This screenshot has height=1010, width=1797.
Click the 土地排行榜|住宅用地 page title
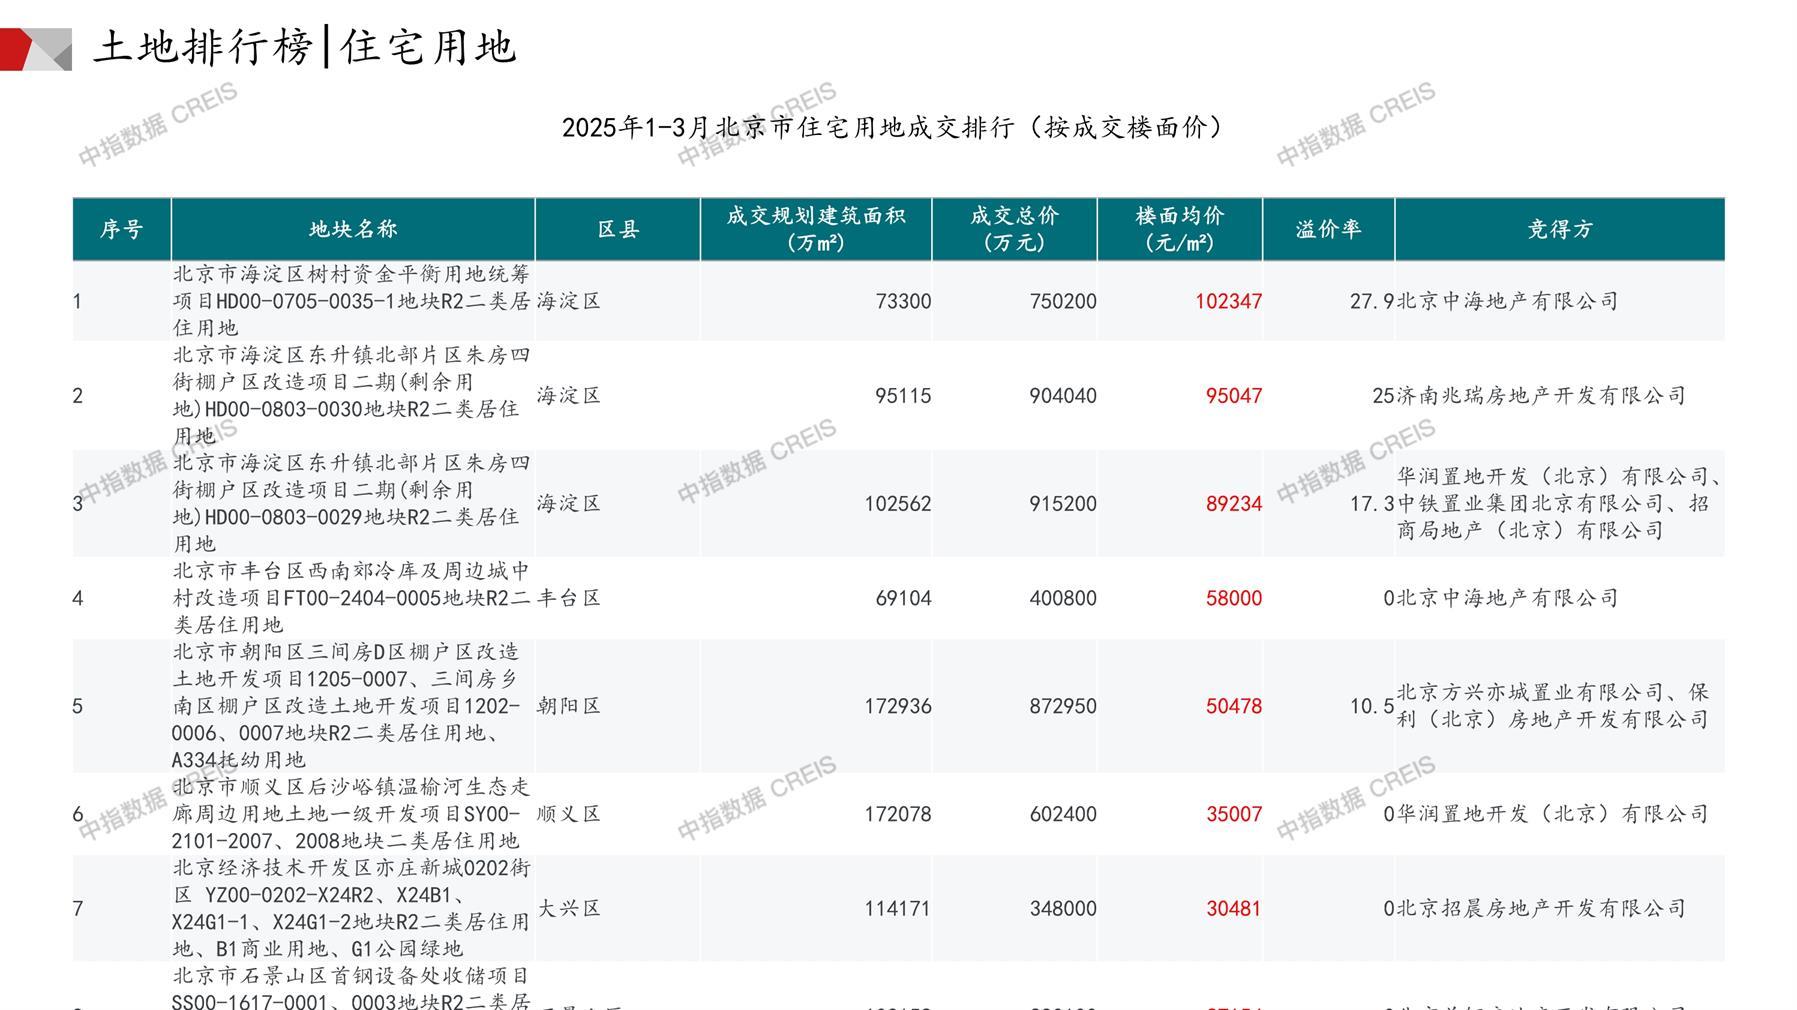(x=304, y=47)
